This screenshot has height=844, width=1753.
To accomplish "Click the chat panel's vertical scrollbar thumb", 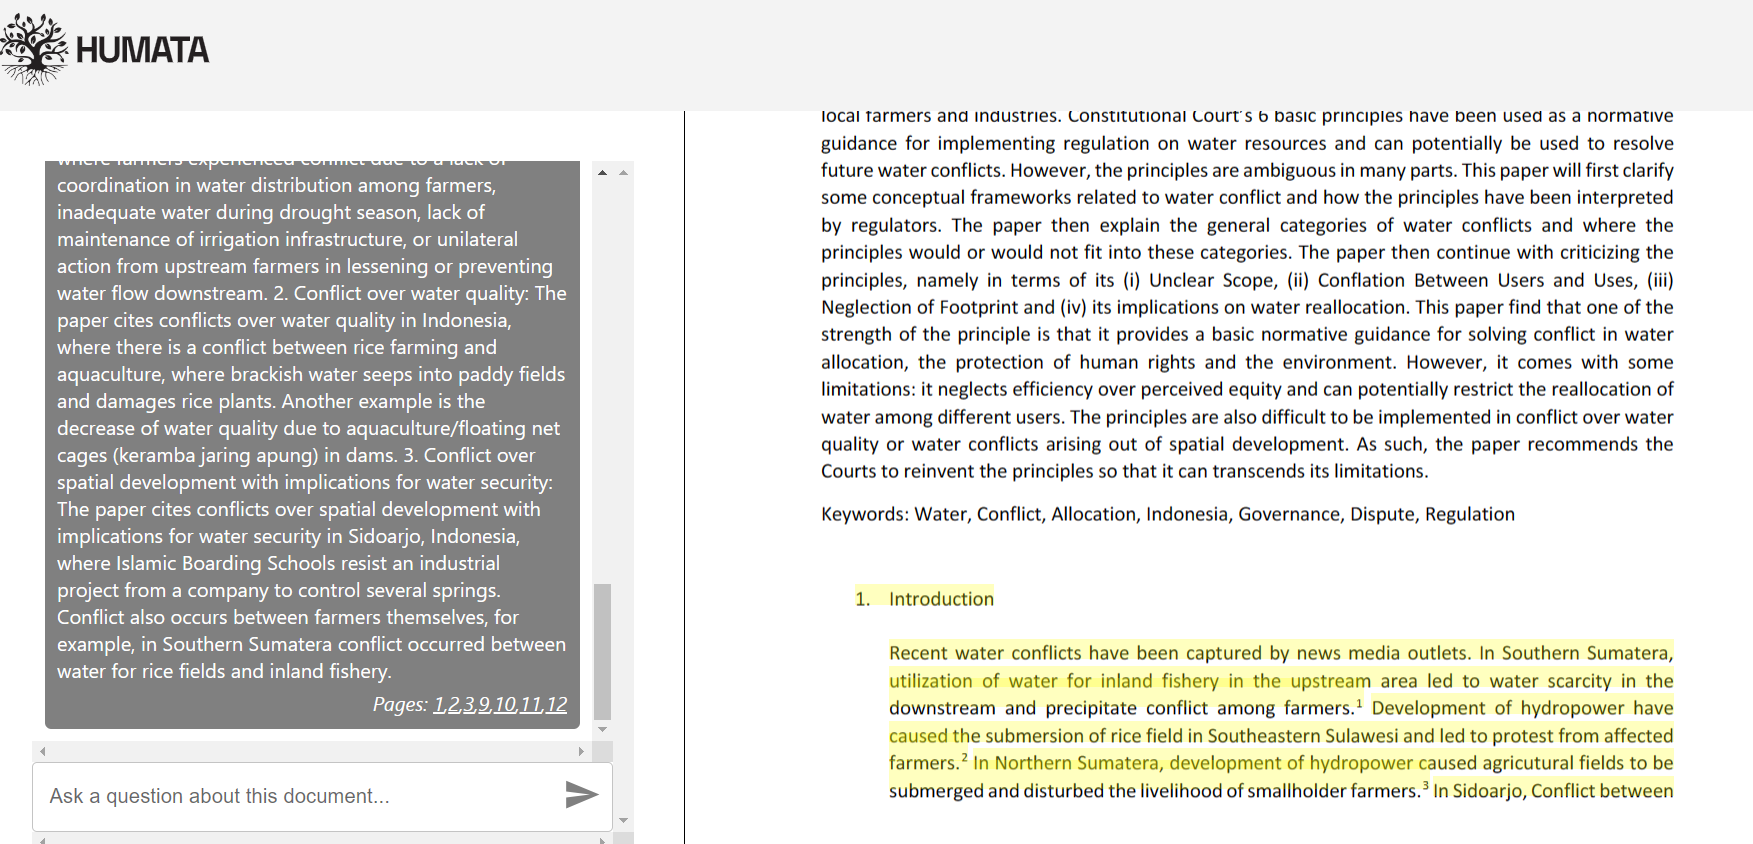I will point(602,650).
